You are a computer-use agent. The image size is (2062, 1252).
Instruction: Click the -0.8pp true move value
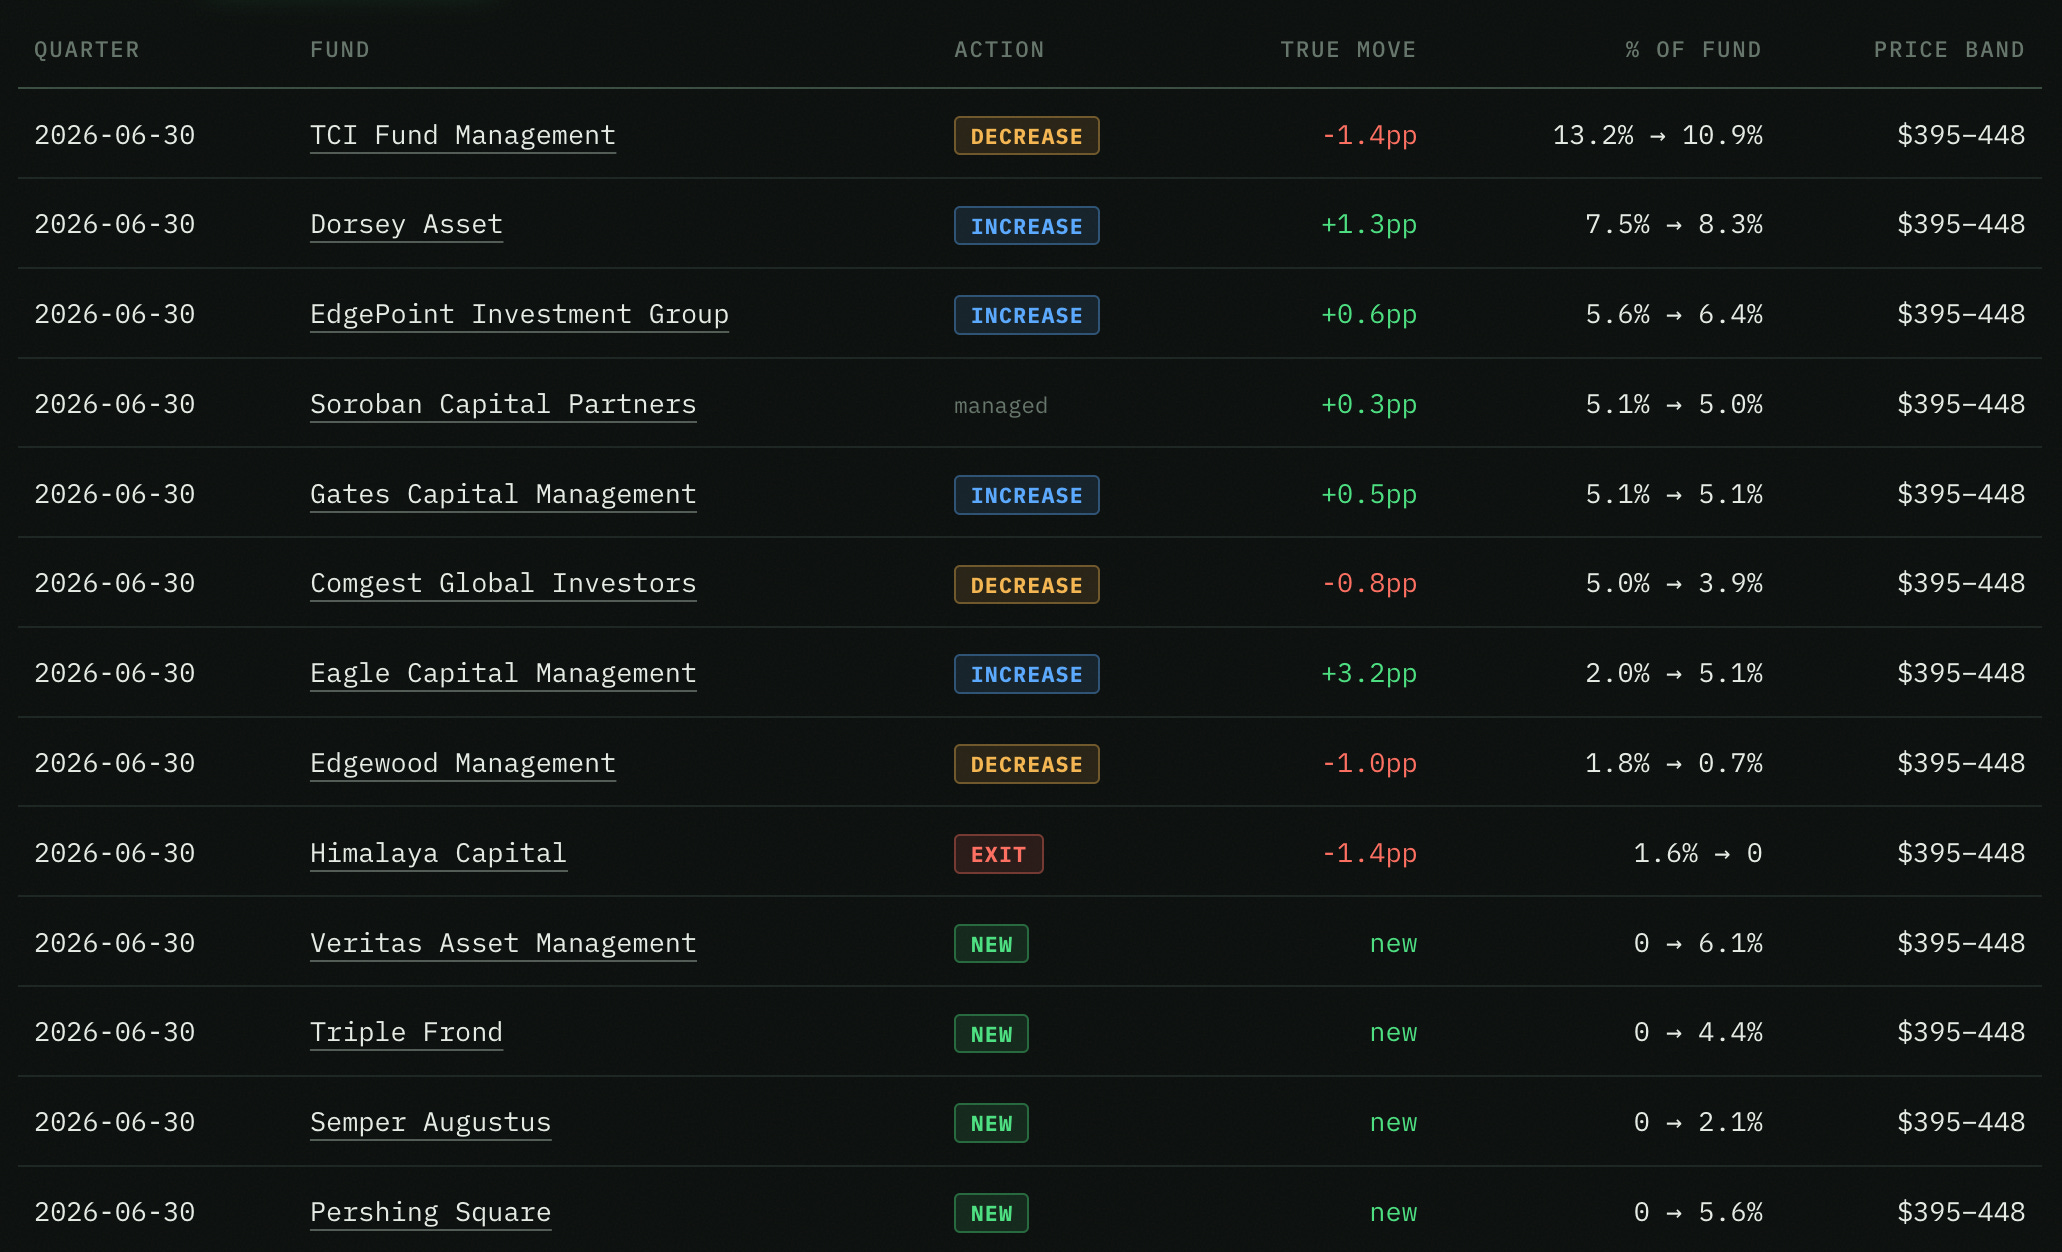(x=1369, y=583)
